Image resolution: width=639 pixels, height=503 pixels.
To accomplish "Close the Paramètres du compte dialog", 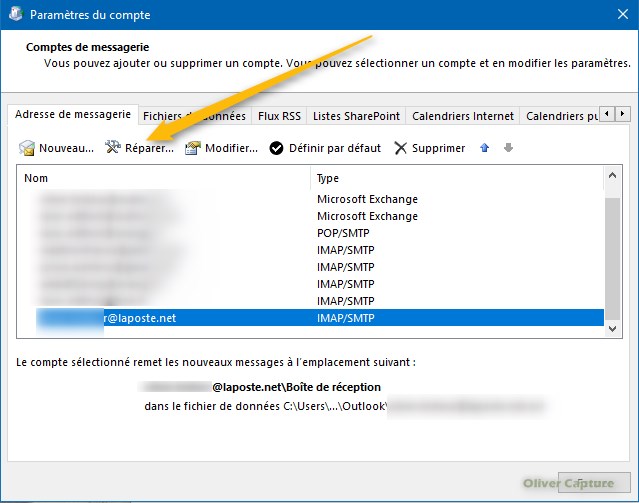I will (x=623, y=14).
